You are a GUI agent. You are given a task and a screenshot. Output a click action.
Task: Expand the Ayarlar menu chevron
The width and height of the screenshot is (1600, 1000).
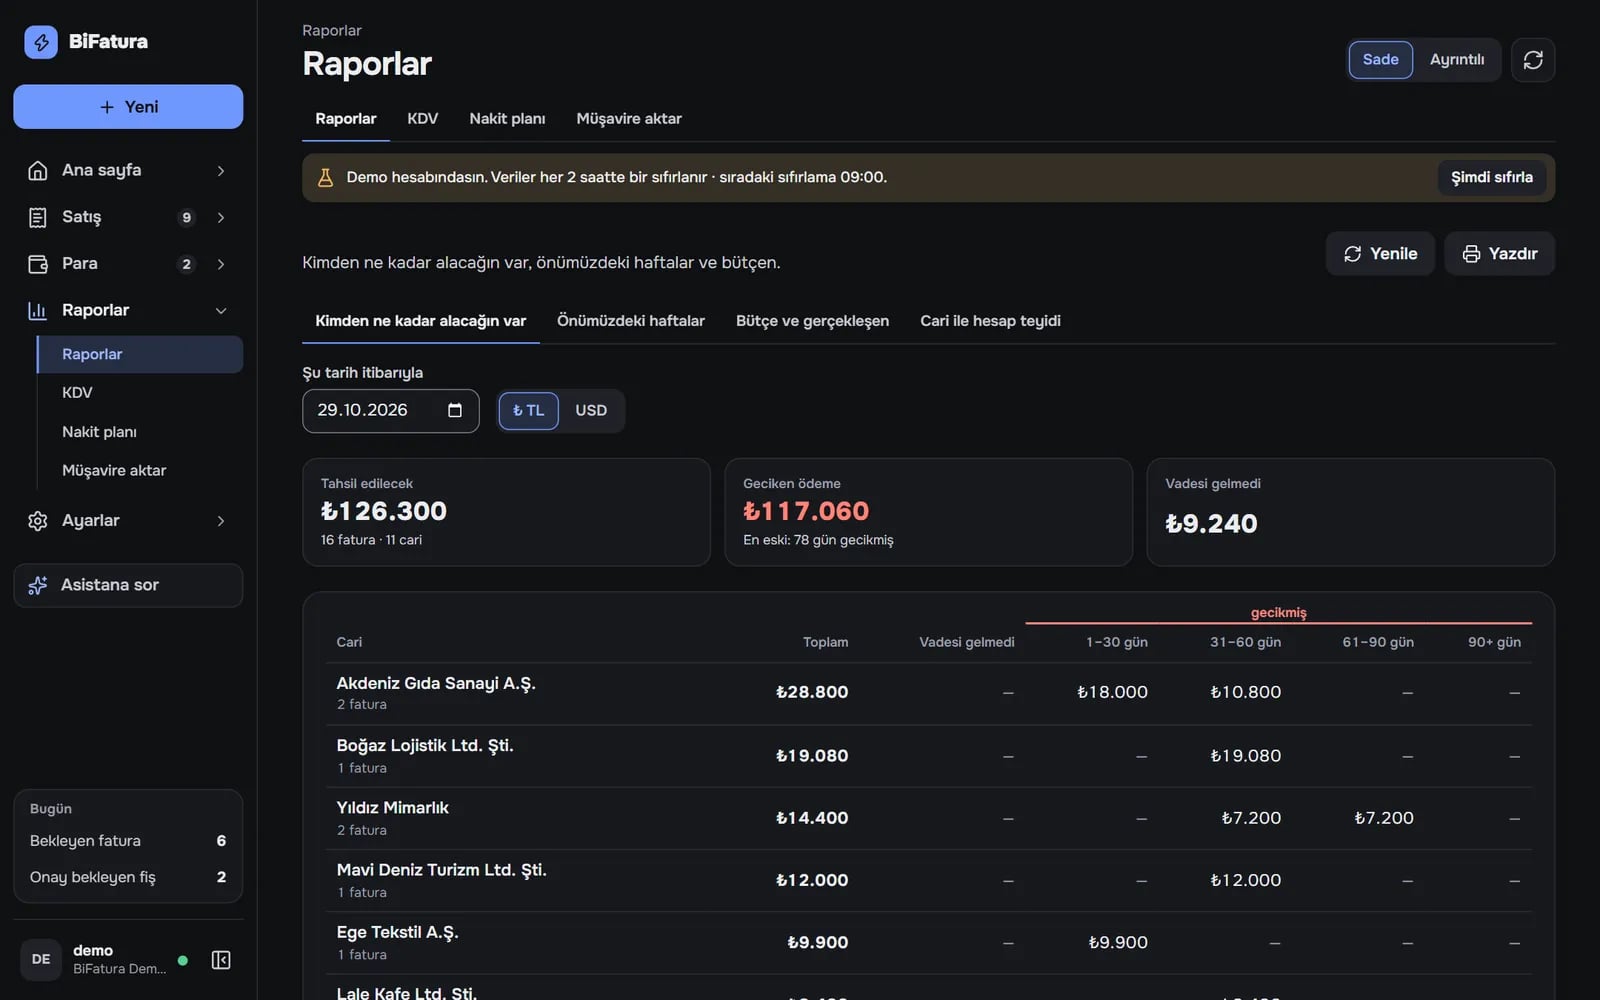[x=221, y=521]
